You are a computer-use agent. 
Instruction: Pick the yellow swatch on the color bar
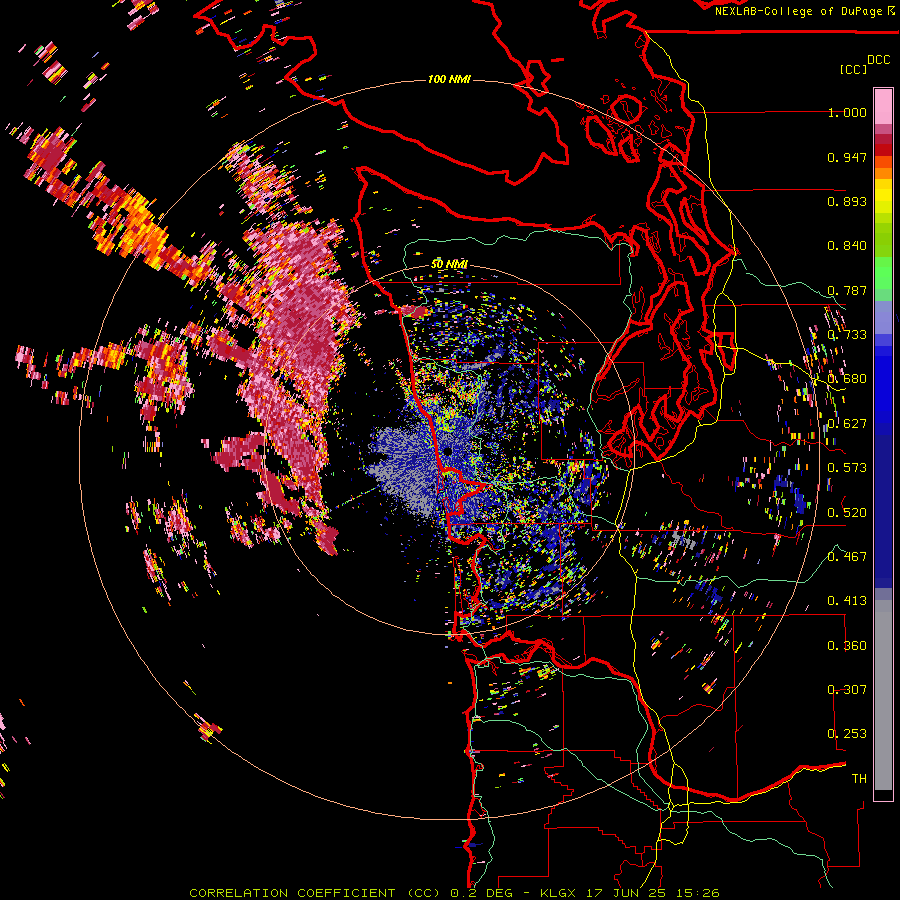point(883,196)
